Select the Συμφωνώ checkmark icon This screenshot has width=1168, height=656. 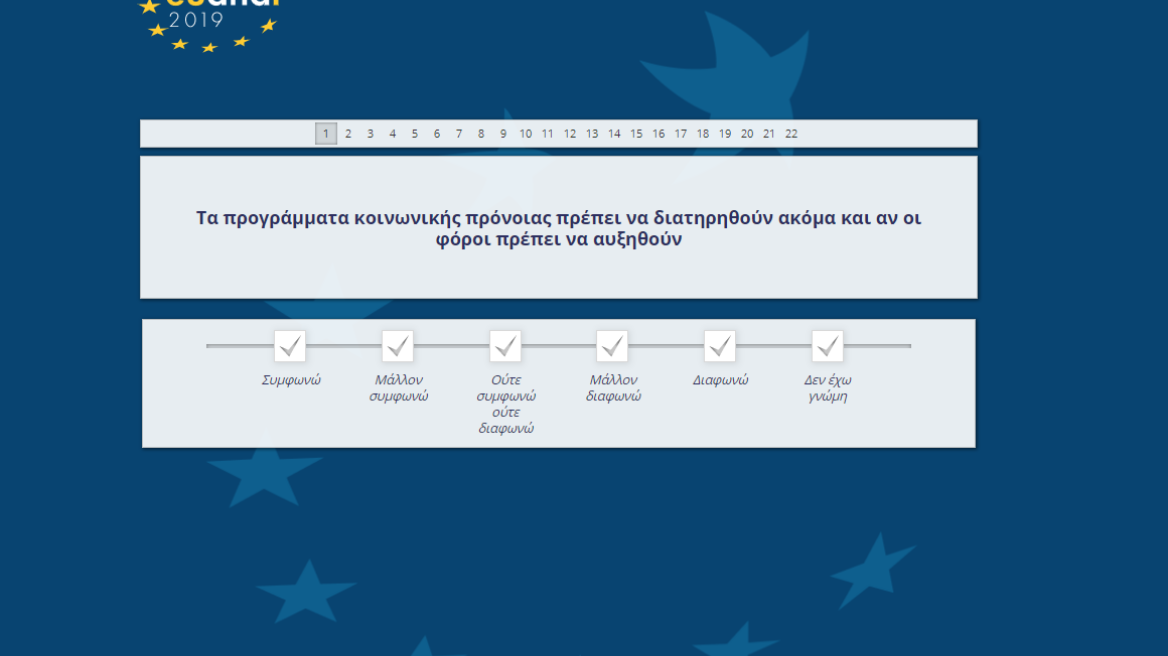(290, 346)
